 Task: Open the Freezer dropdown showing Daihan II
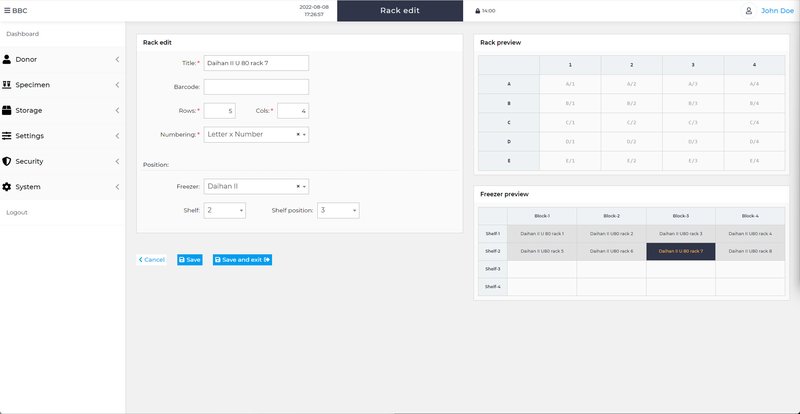[x=256, y=186]
